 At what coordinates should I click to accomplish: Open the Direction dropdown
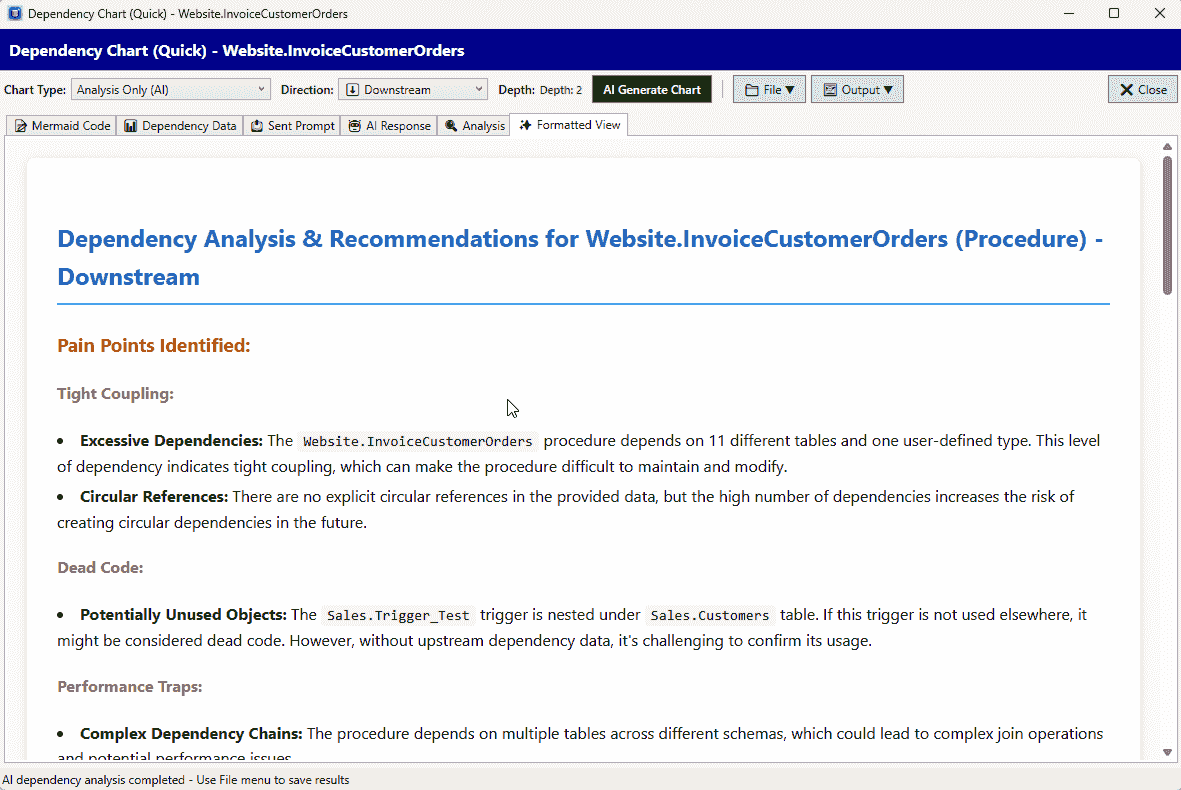coord(412,90)
